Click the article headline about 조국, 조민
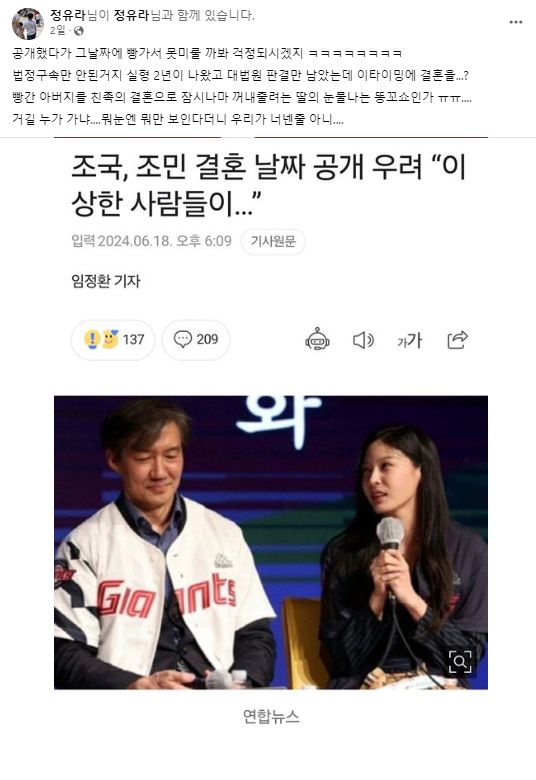The image size is (536, 780). pos(269,185)
